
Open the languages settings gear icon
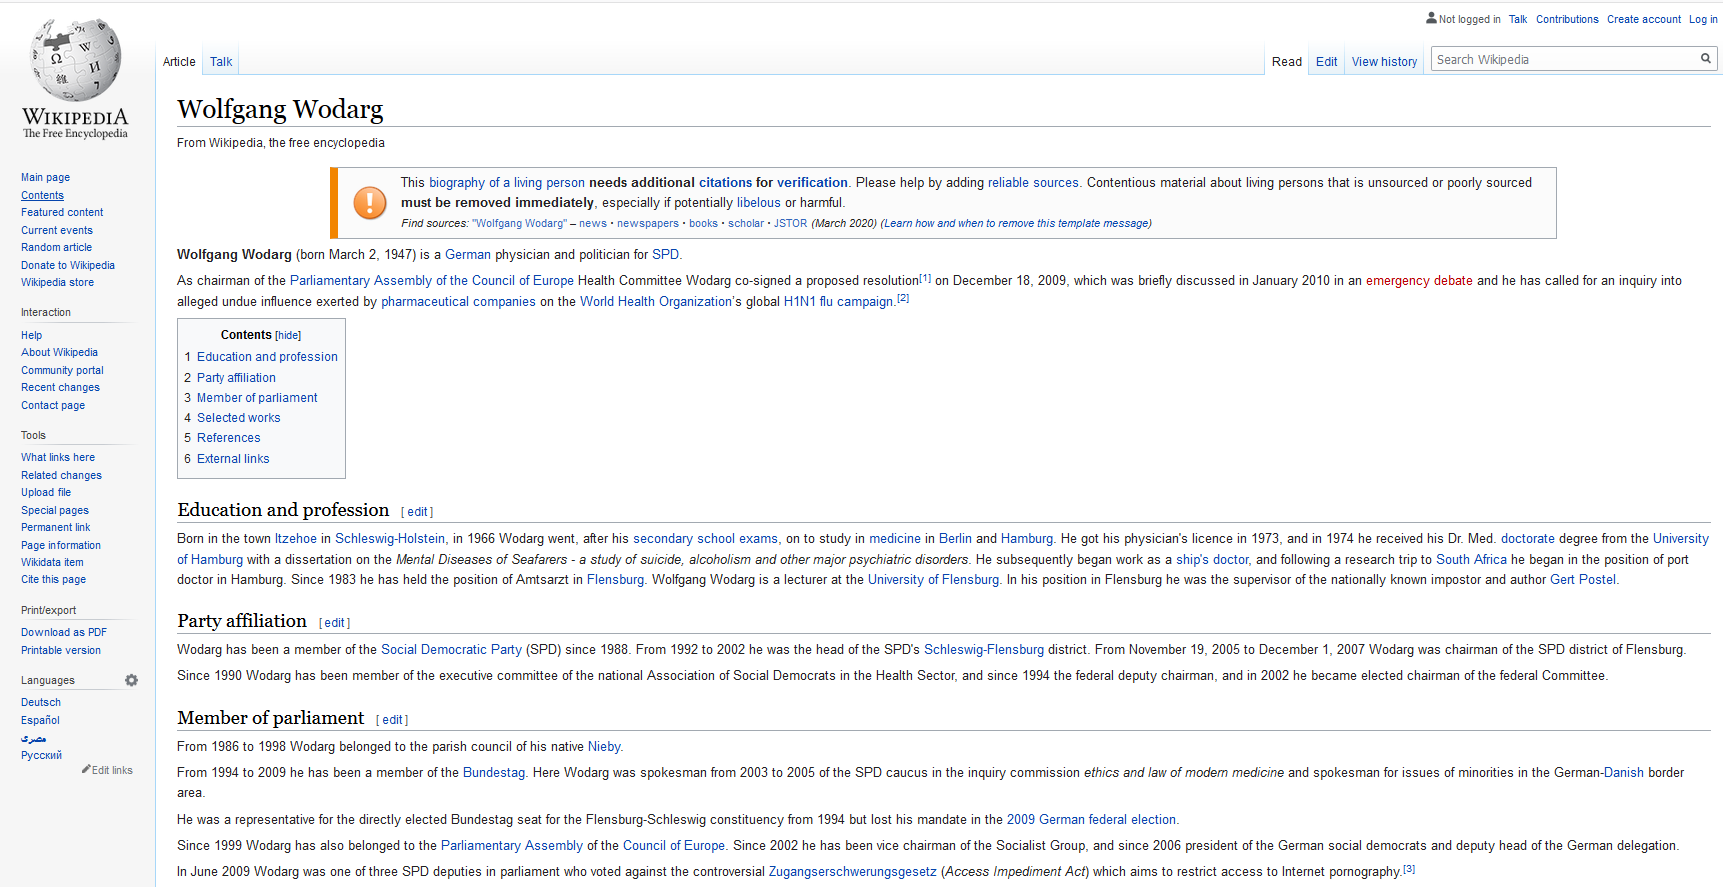131,680
